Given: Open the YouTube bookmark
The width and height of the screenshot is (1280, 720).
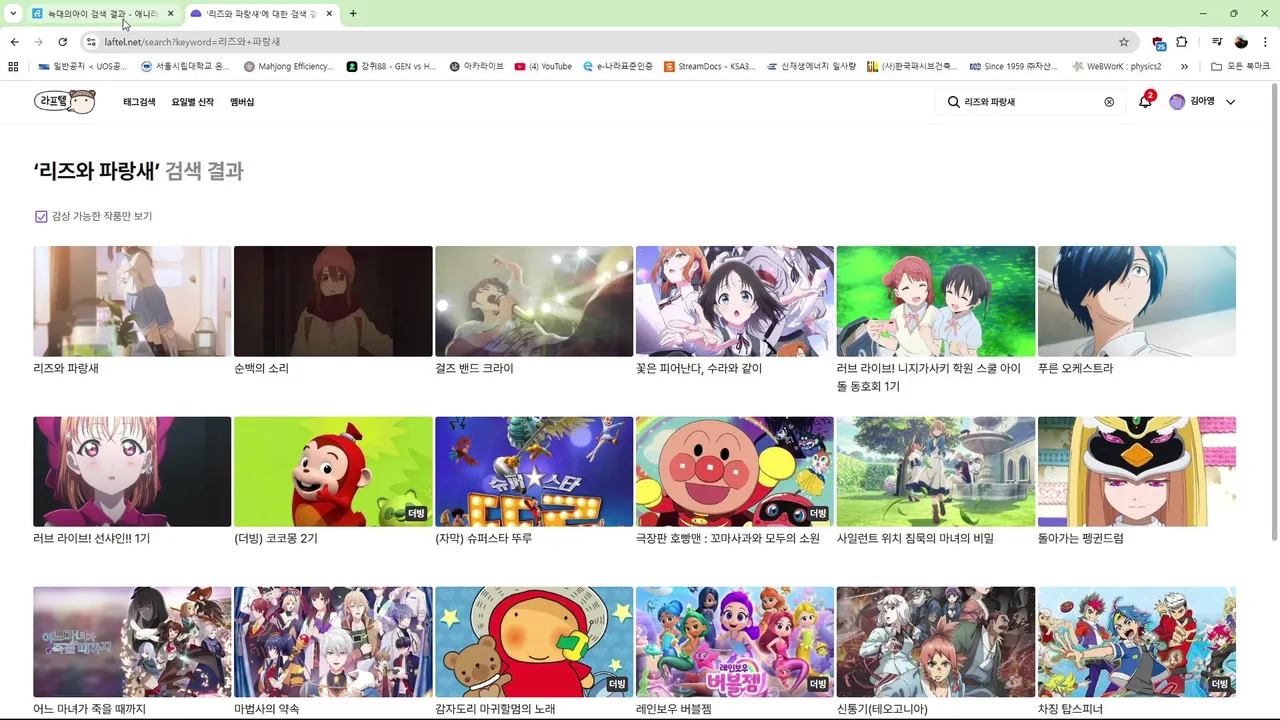Looking at the screenshot, I should click(x=543, y=66).
